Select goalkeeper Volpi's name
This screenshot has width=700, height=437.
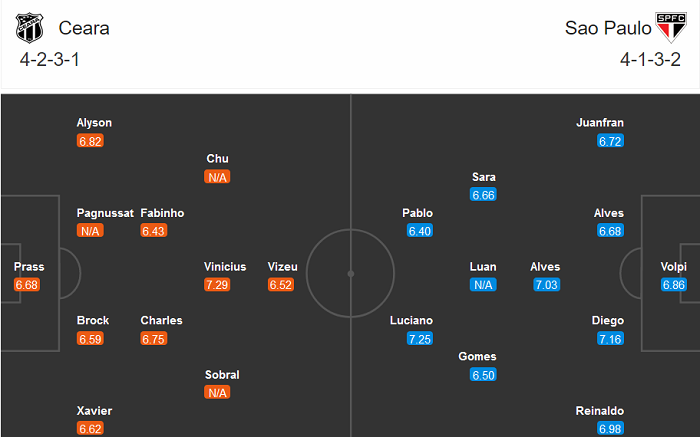pos(674,267)
